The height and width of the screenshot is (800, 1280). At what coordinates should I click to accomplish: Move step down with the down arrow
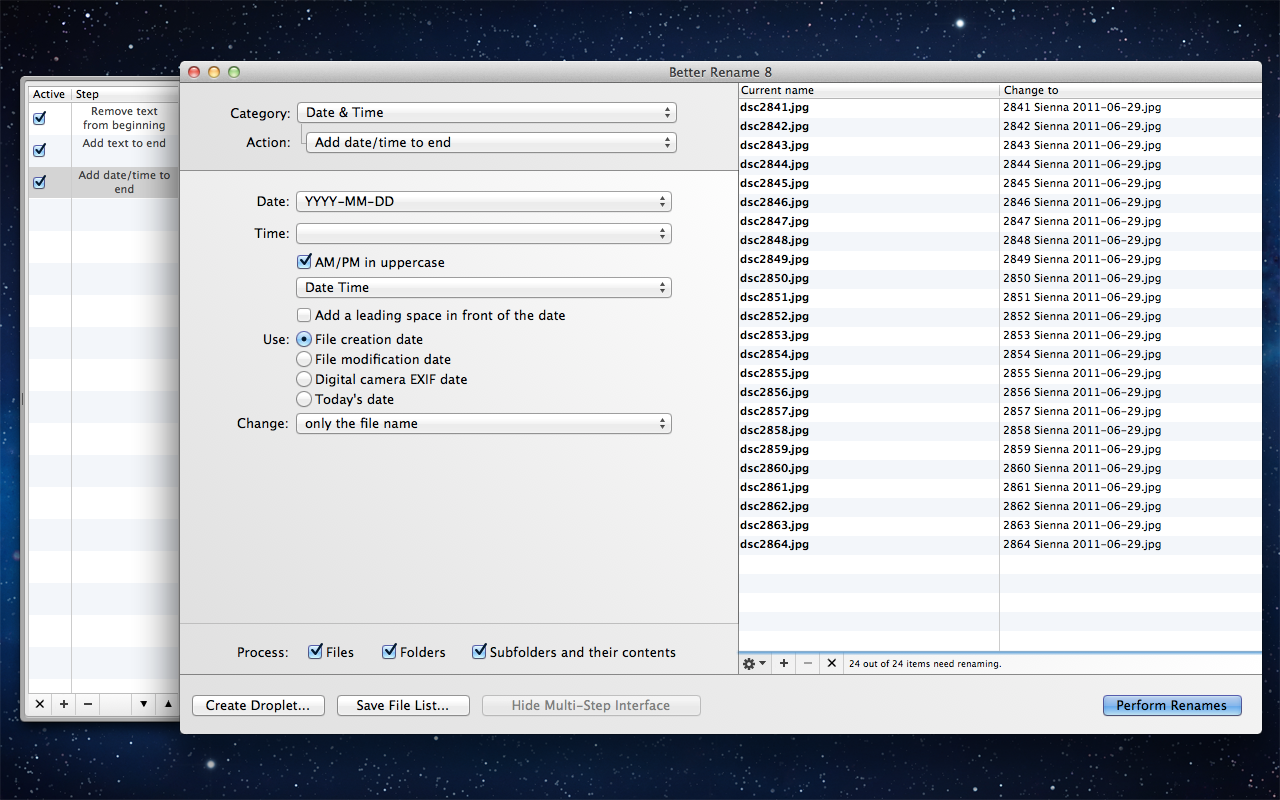pos(144,704)
